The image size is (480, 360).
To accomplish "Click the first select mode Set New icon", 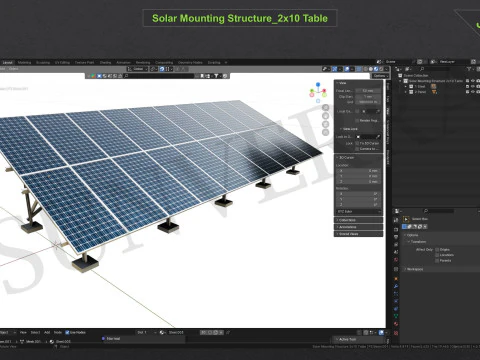I will click(404, 227).
